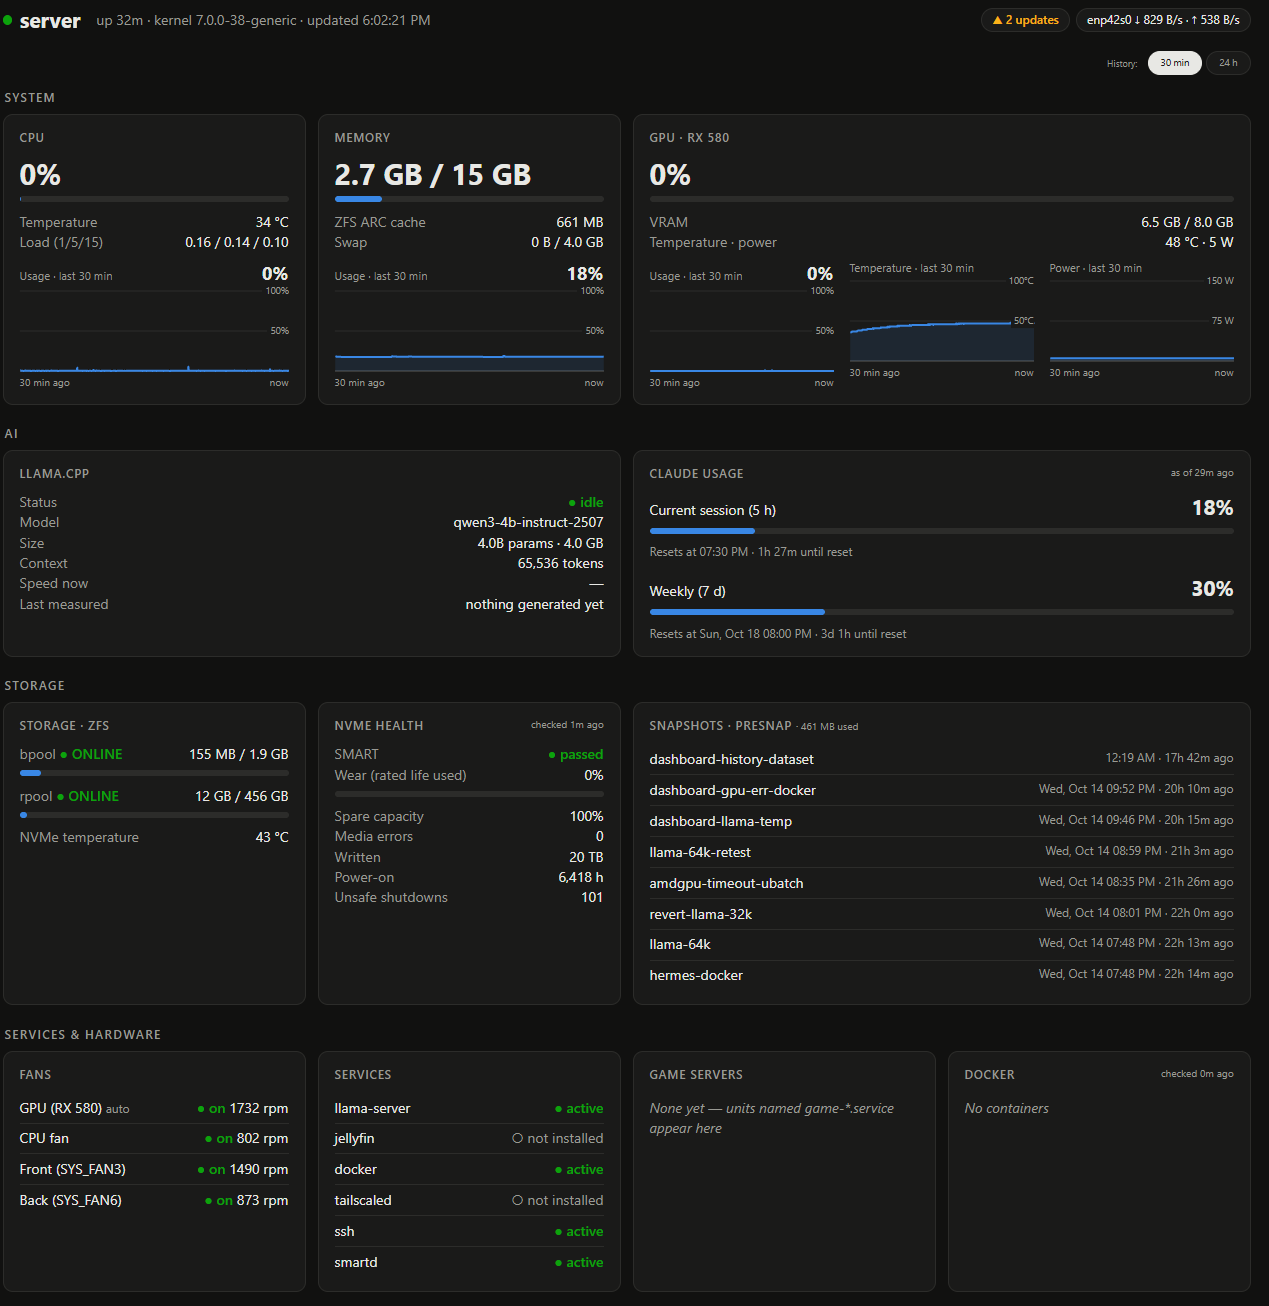The image size is (1269, 1306).
Task: Click the enp42s0 network speed badge
Action: pos(1163,20)
